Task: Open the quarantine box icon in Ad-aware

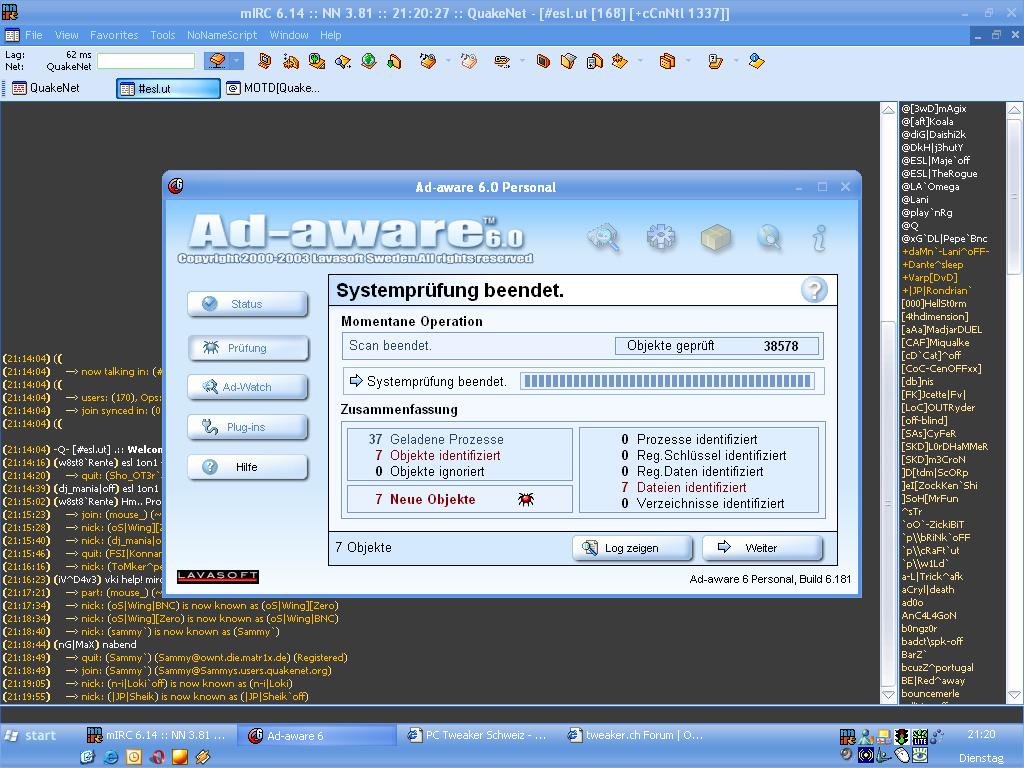Action: (715, 238)
